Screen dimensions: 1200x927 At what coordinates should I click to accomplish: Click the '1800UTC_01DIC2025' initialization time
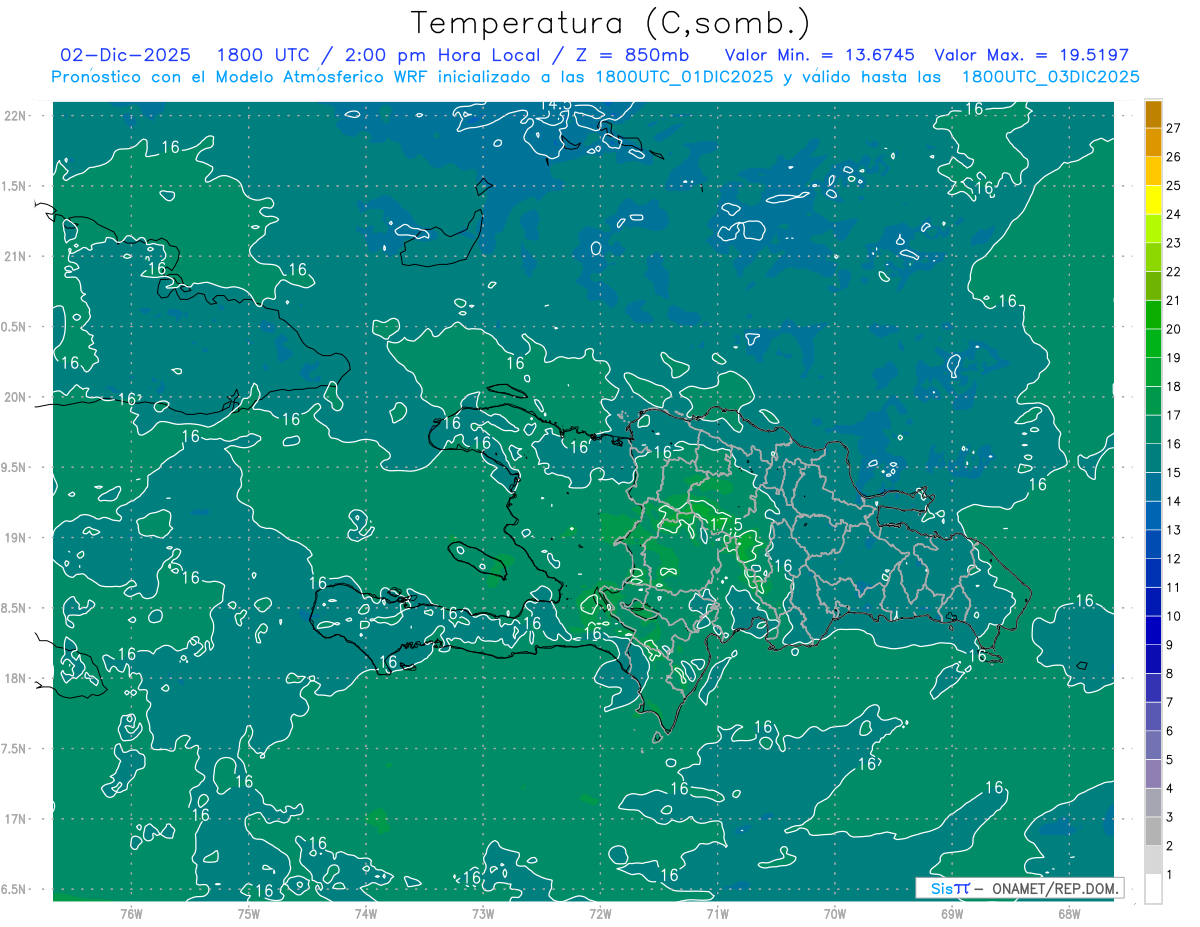pos(683,77)
